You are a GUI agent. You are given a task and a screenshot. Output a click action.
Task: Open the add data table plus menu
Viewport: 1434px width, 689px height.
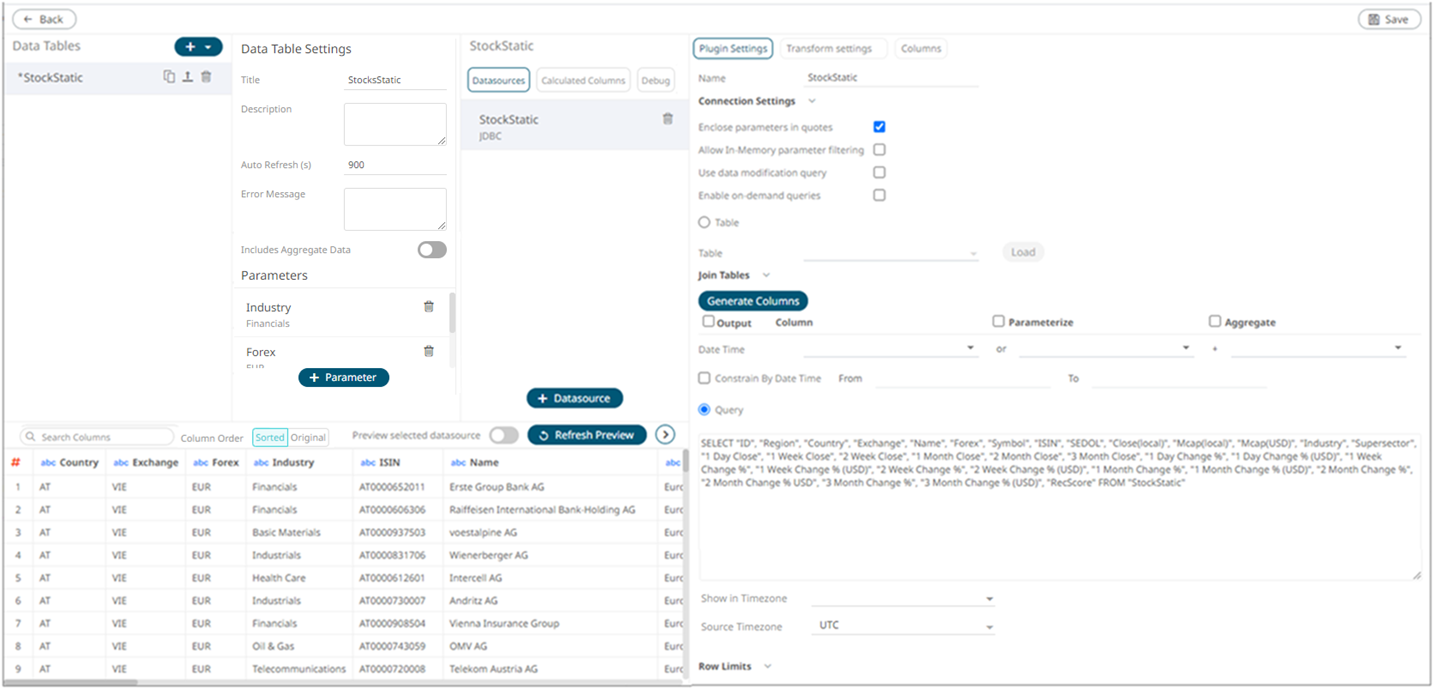pos(198,47)
